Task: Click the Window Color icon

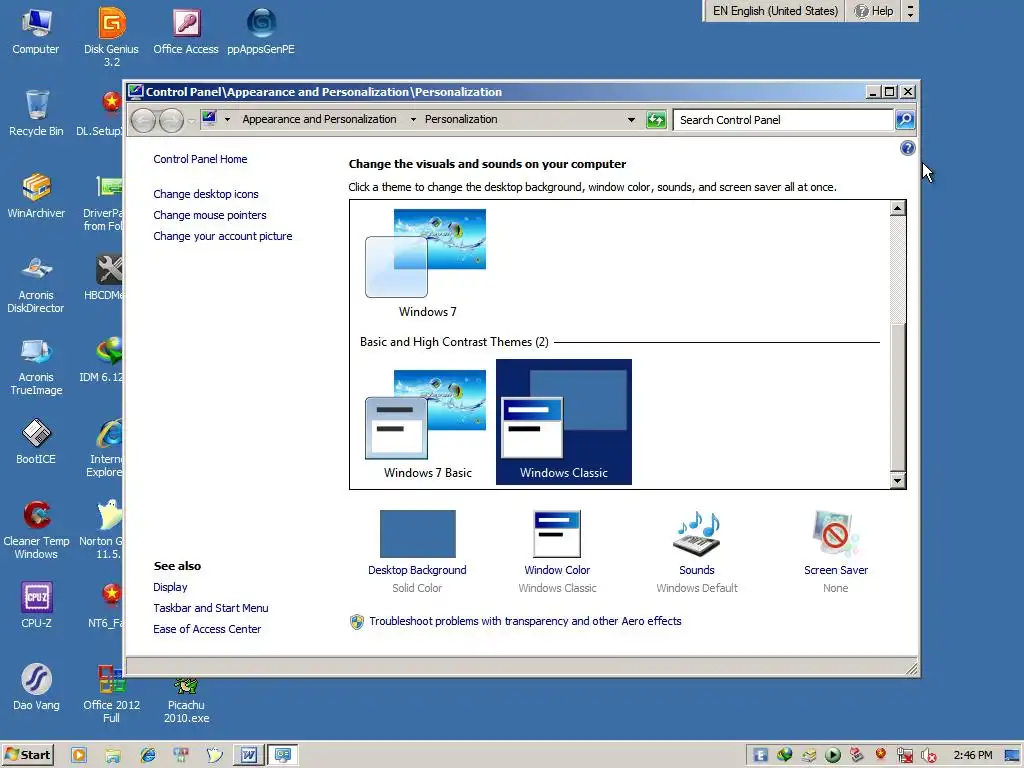Action: pyautogui.click(x=557, y=534)
